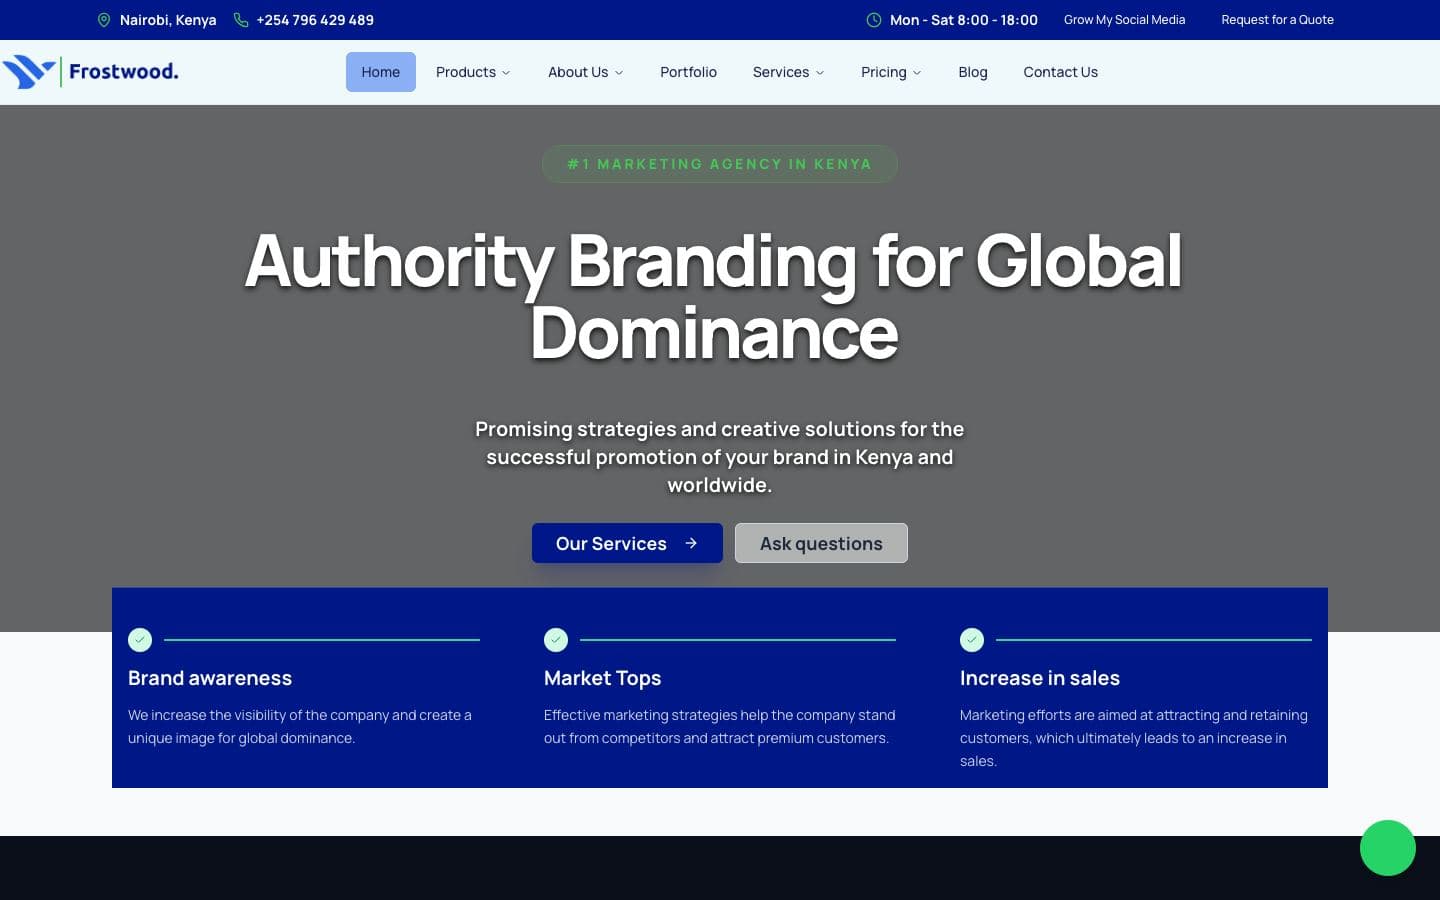The image size is (1440, 900).
Task: Open the Contact Us page
Action: [x=1060, y=72]
